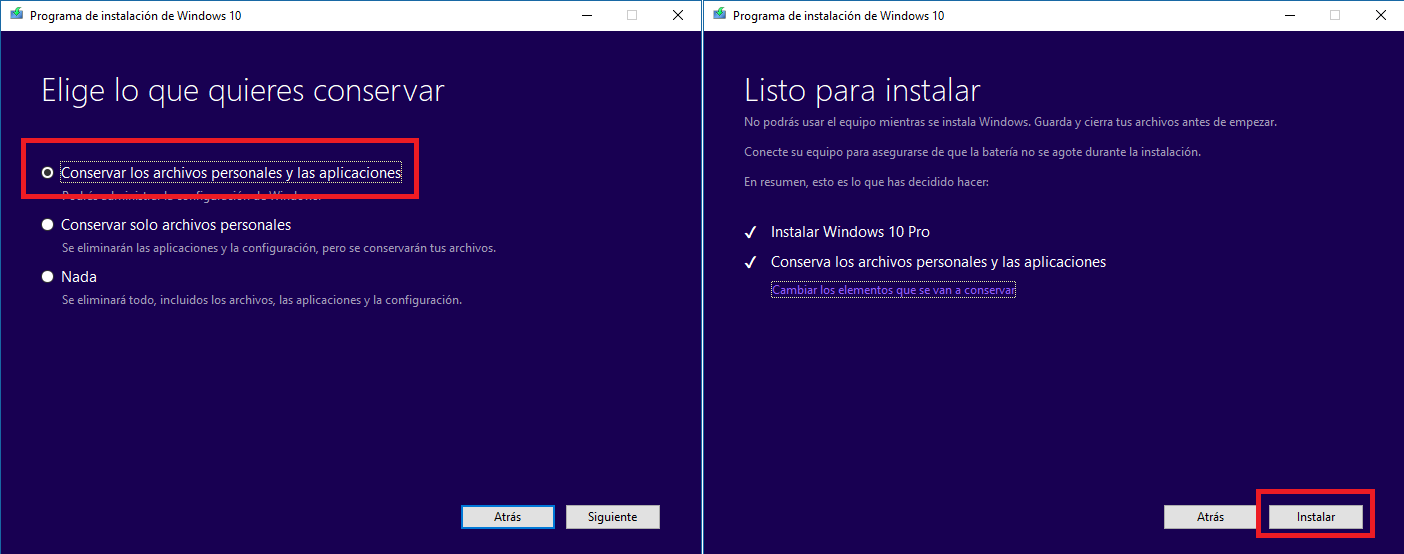Click the 'No podrás usar el equipo' notice

pos(1010,122)
